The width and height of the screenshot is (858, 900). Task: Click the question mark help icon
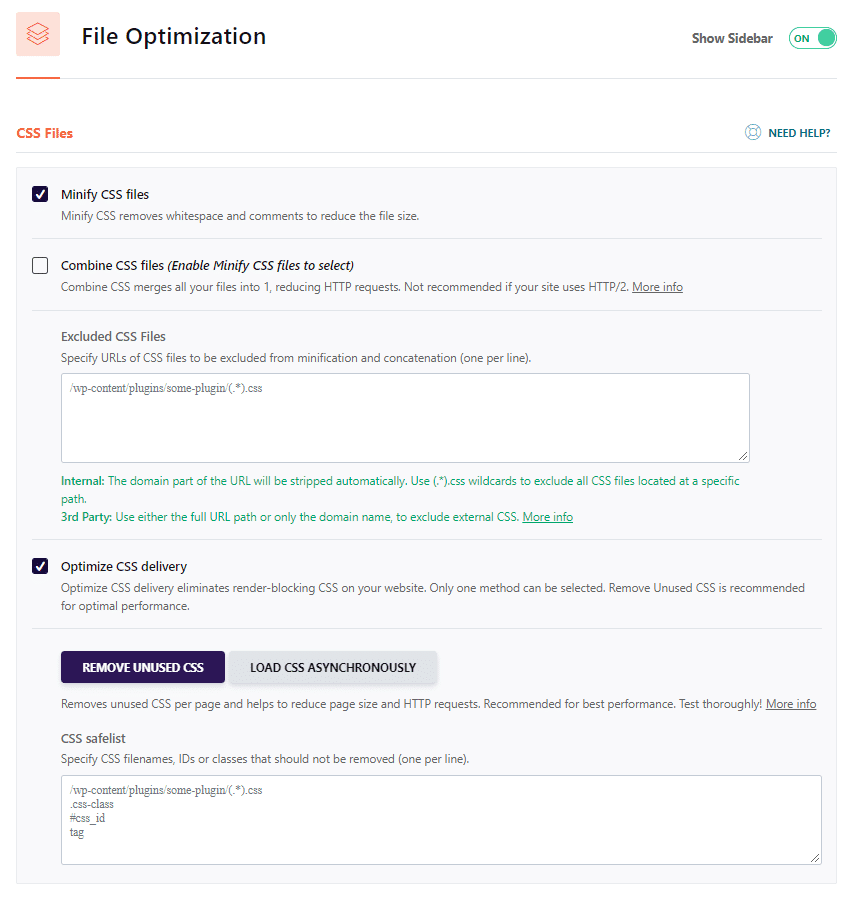pos(752,131)
